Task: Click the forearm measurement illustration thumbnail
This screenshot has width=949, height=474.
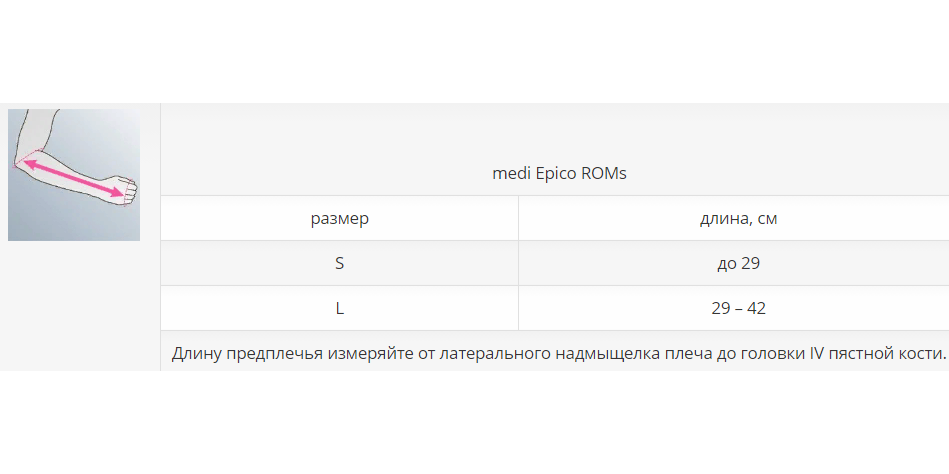Action: (x=74, y=174)
